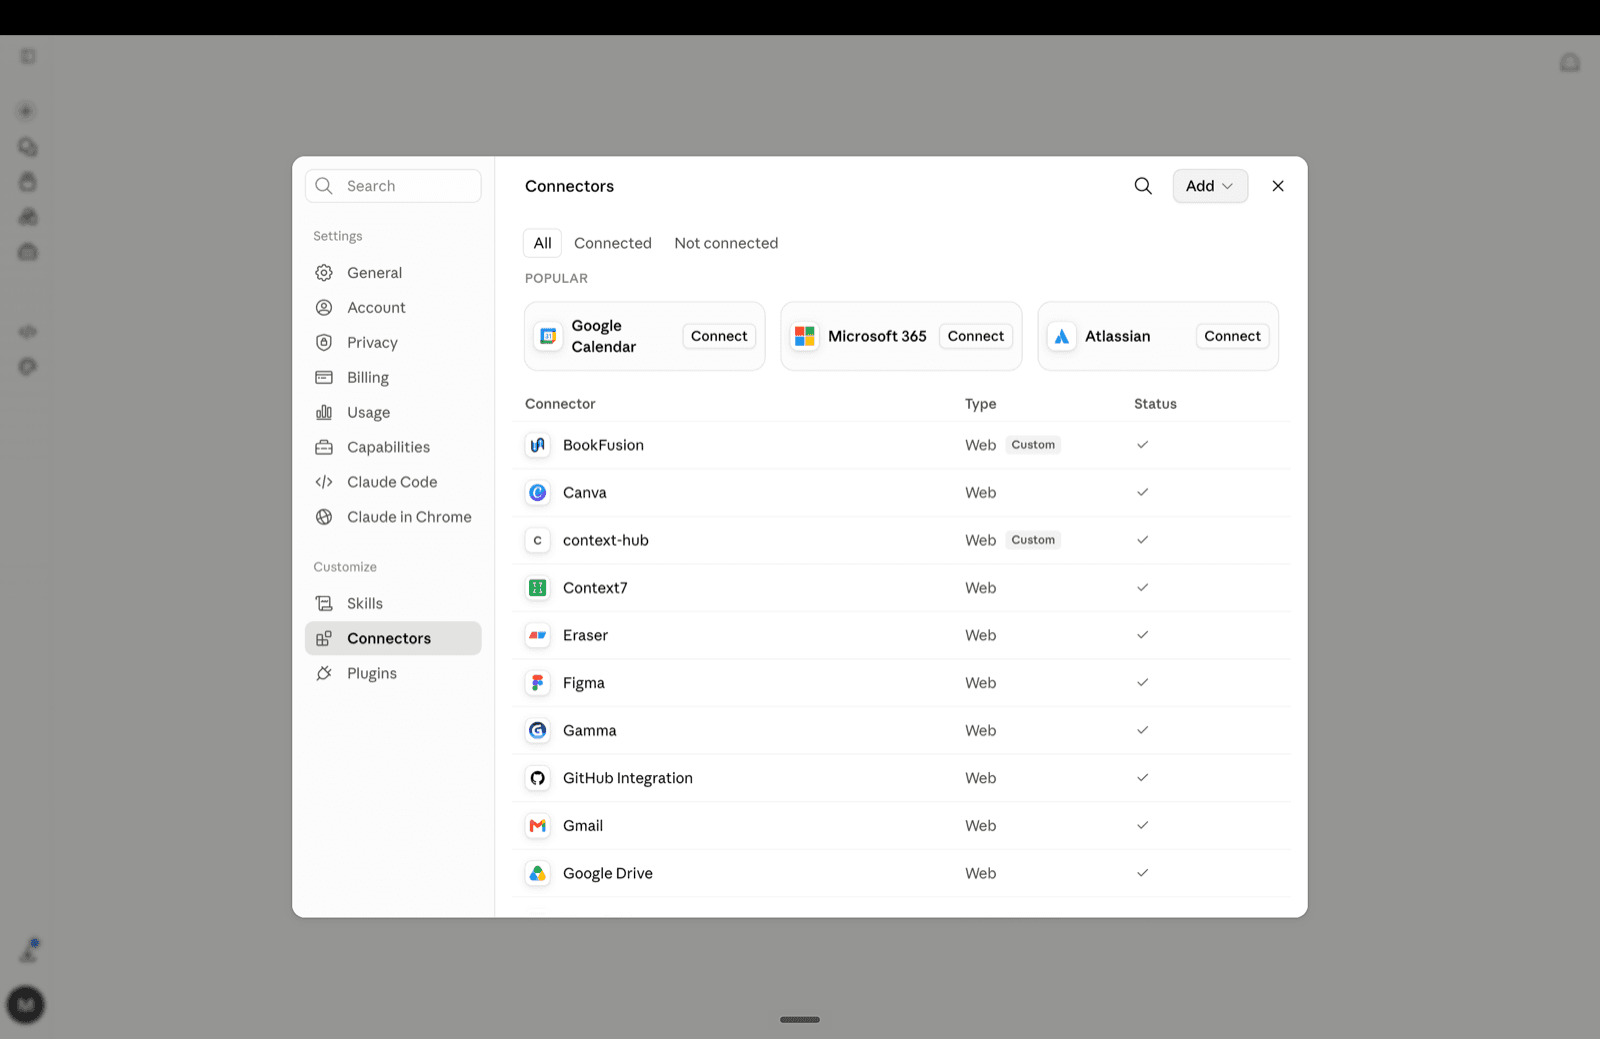Click the context-hub connector icon

click(x=538, y=540)
